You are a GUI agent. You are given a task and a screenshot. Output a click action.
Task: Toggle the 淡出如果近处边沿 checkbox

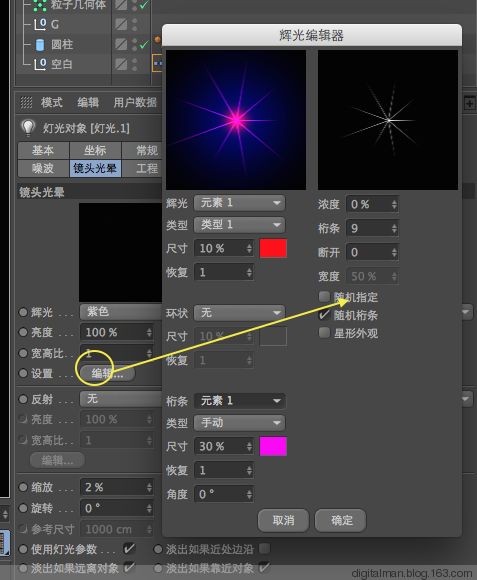click(264, 548)
